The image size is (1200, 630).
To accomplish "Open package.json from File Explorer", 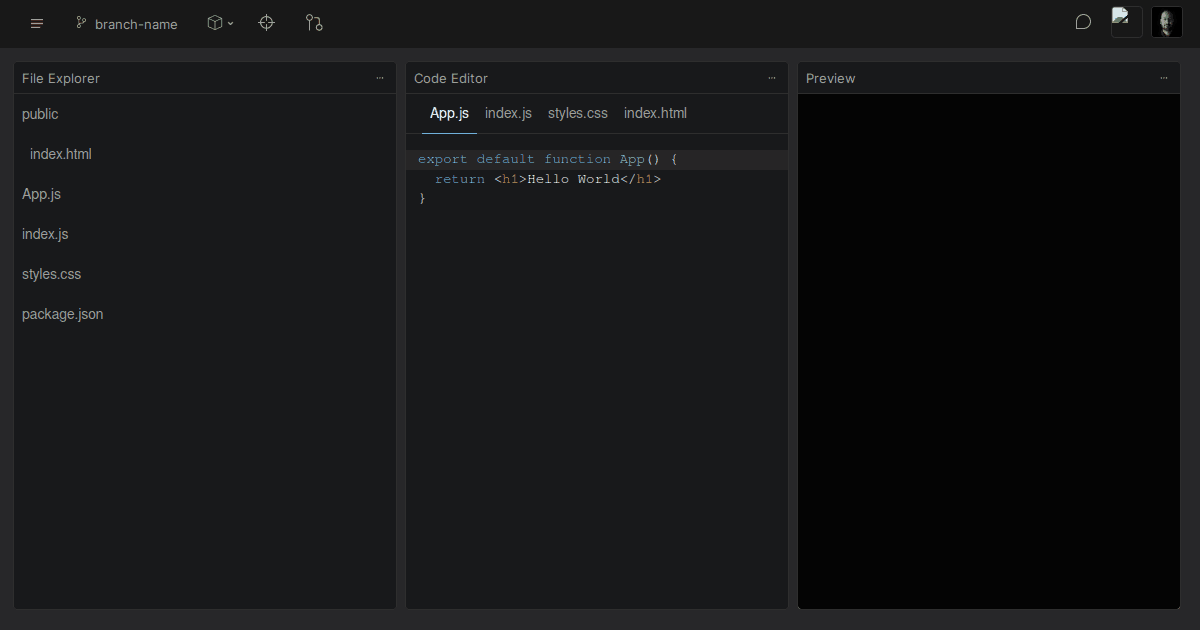I will pyautogui.click(x=62, y=314).
